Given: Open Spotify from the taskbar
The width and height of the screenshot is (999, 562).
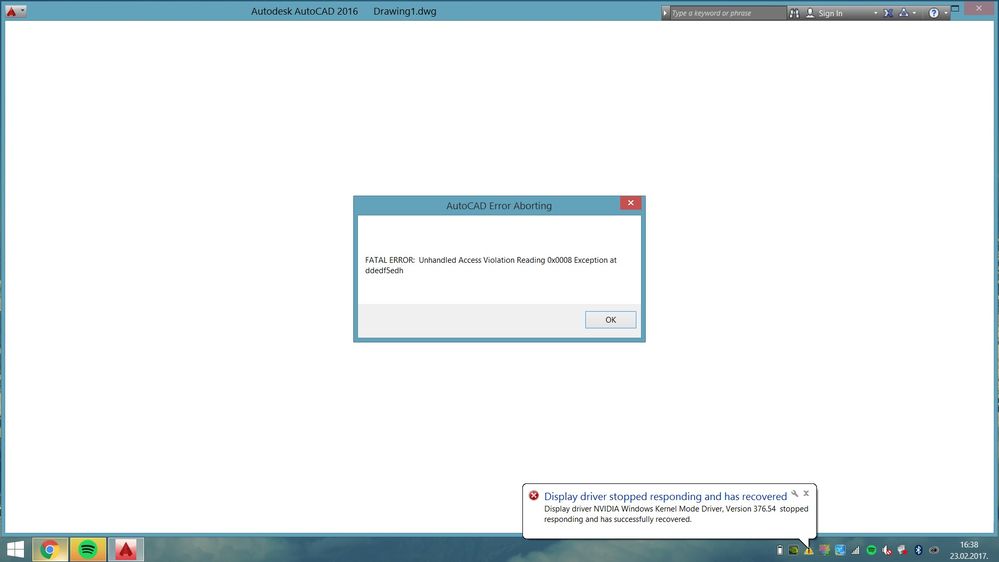Looking at the screenshot, I should [88, 549].
